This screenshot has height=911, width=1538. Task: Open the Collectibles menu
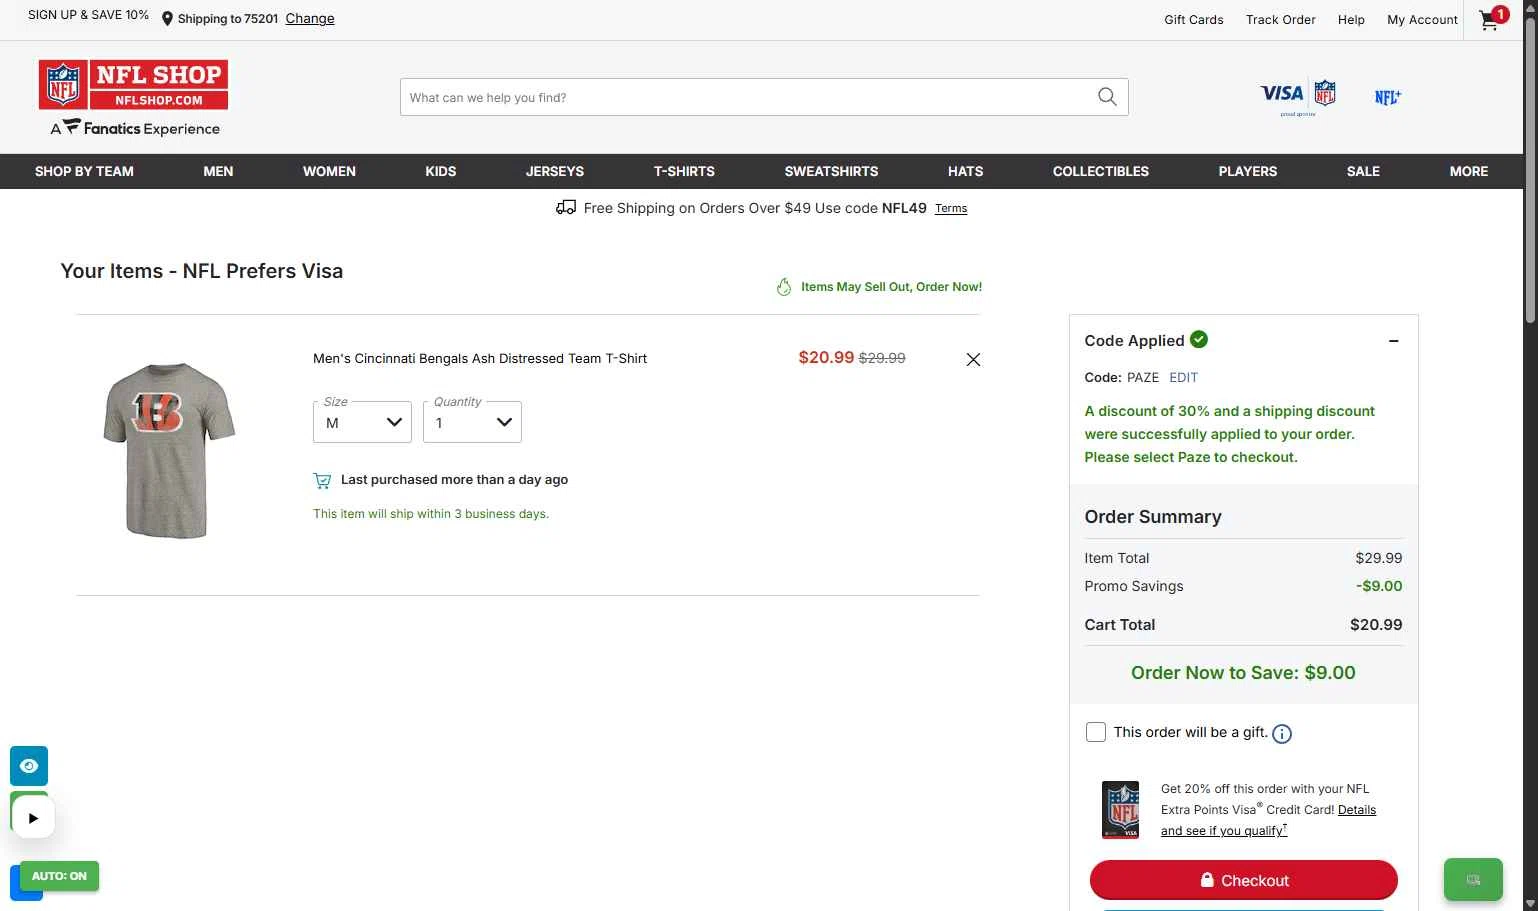pos(1101,171)
